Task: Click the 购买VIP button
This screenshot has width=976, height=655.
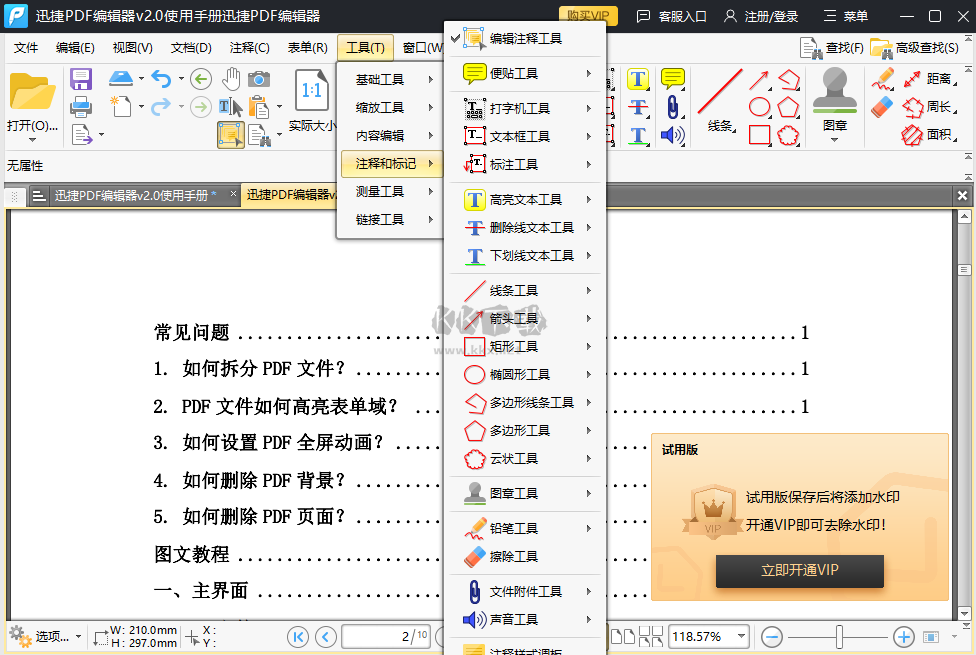Action: tap(588, 16)
